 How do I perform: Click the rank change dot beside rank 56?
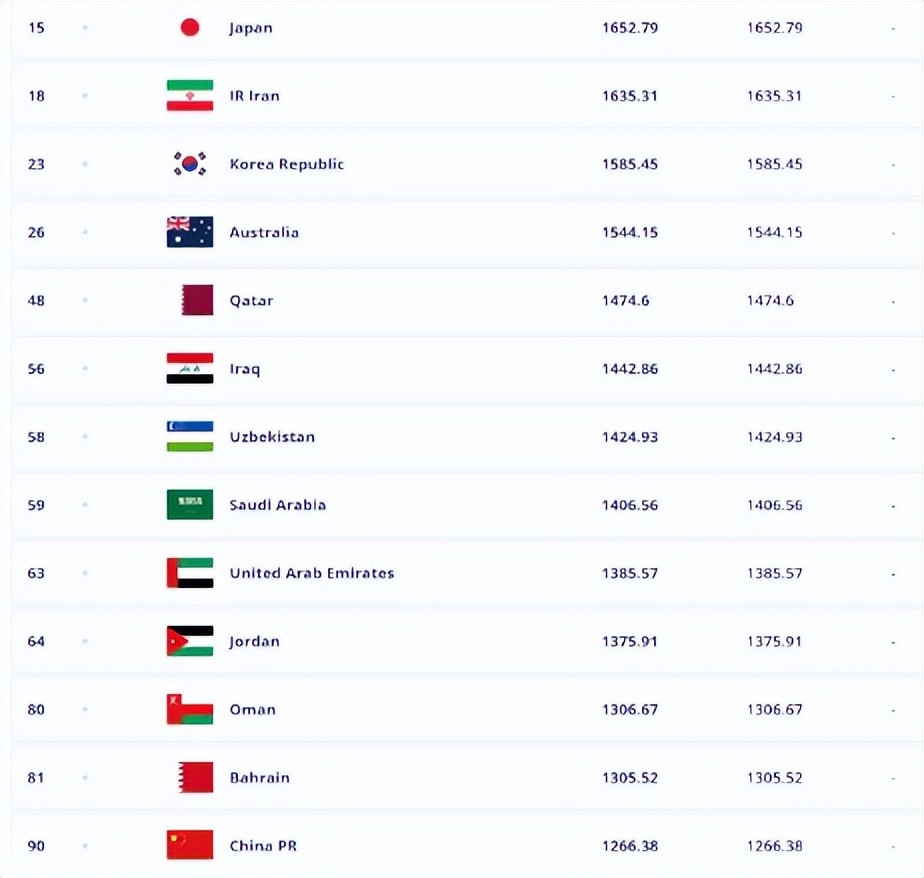point(85,369)
